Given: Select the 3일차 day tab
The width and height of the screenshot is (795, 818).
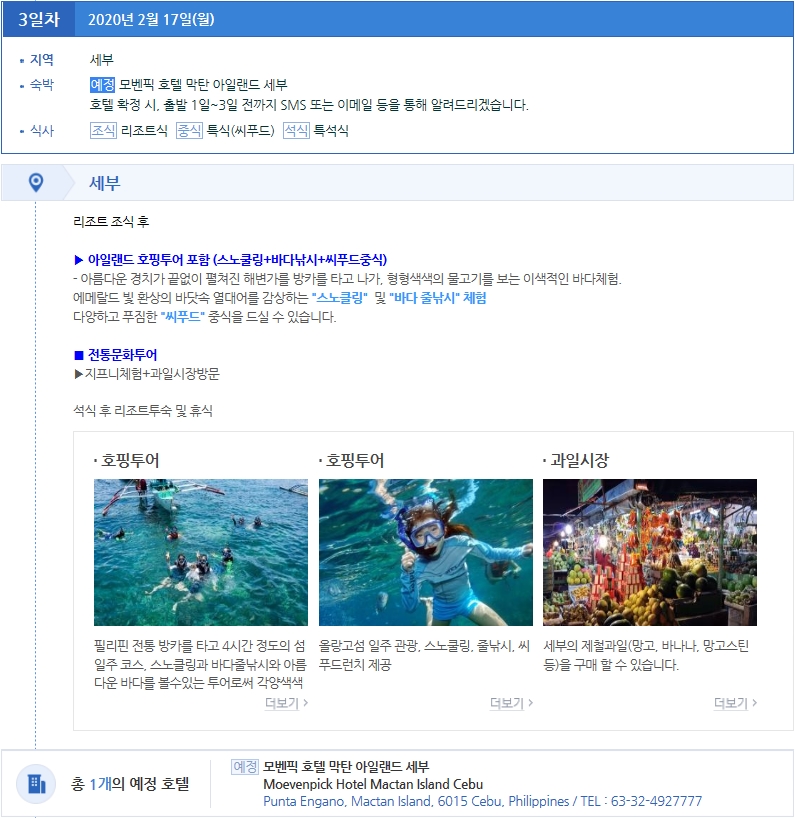Looking at the screenshot, I should [x=38, y=19].
